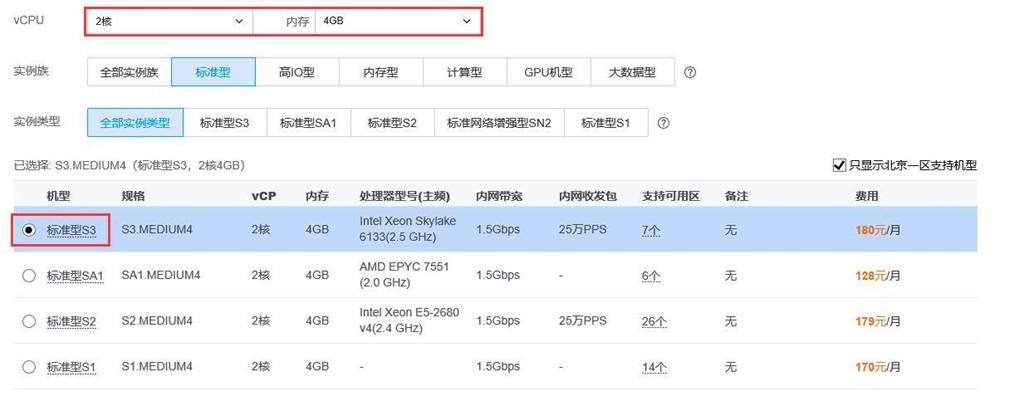Filter by 标准型SA1 instance type button
Image resolution: width=1024 pixels, height=401 pixels.
coord(309,123)
